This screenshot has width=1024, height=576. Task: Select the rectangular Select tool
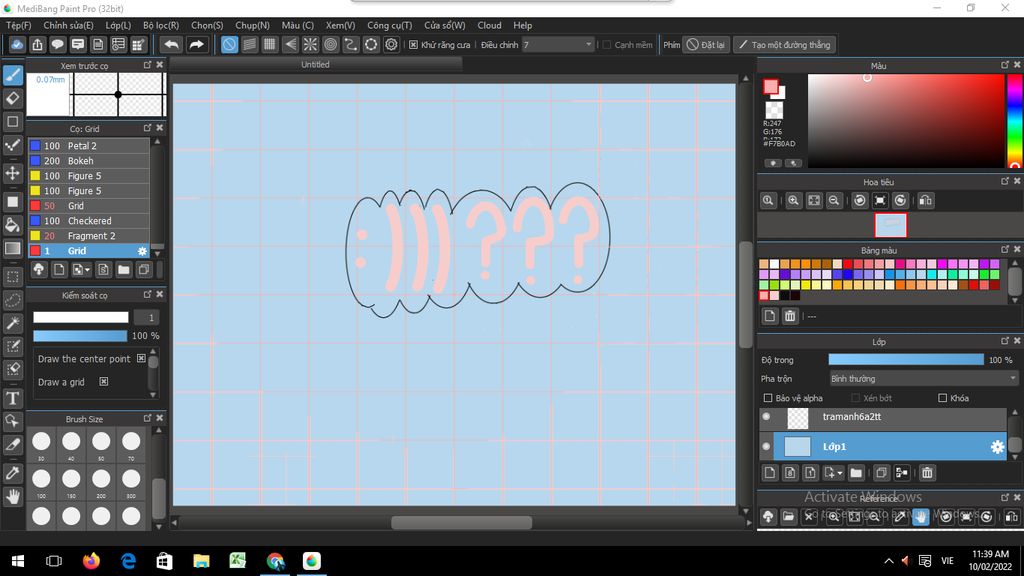click(x=12, y=276)
